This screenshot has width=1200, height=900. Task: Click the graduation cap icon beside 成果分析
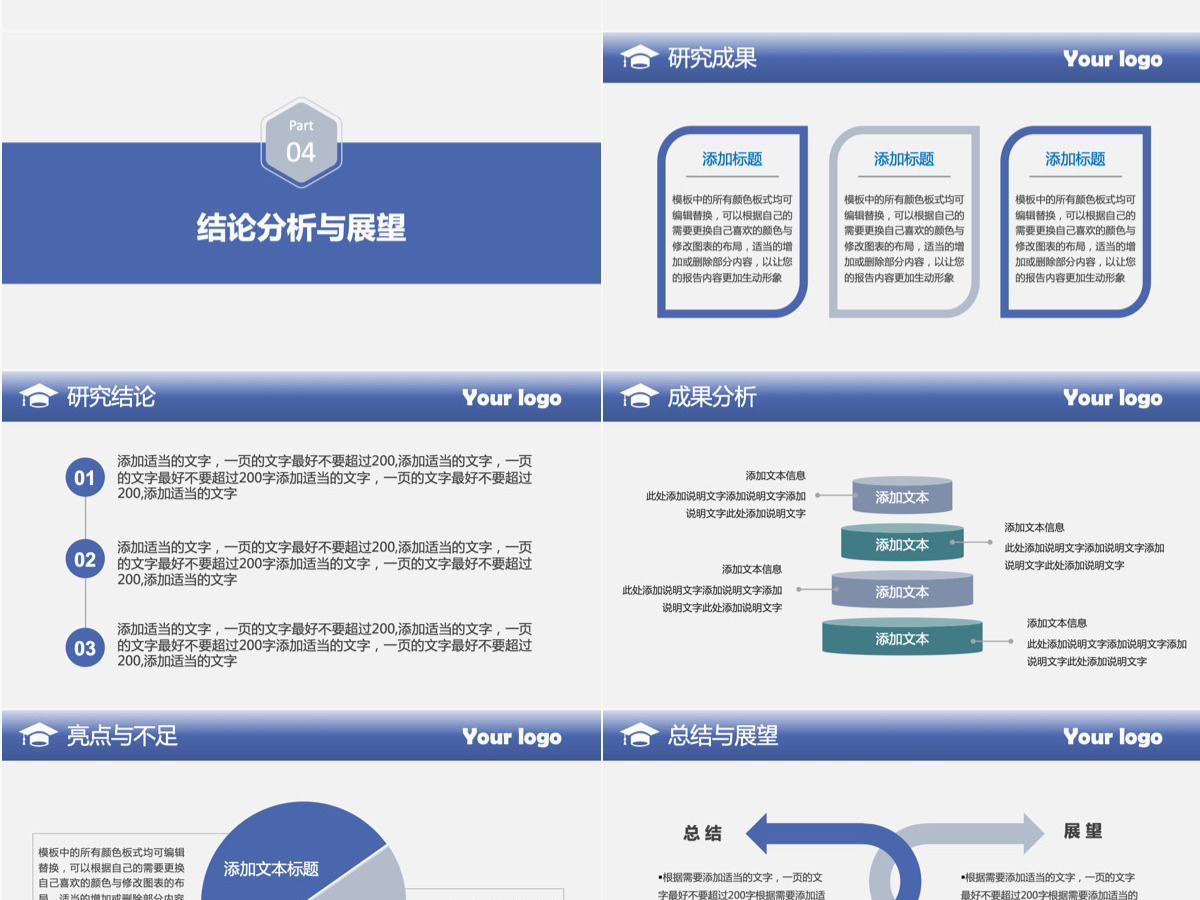tap(639, 396)
